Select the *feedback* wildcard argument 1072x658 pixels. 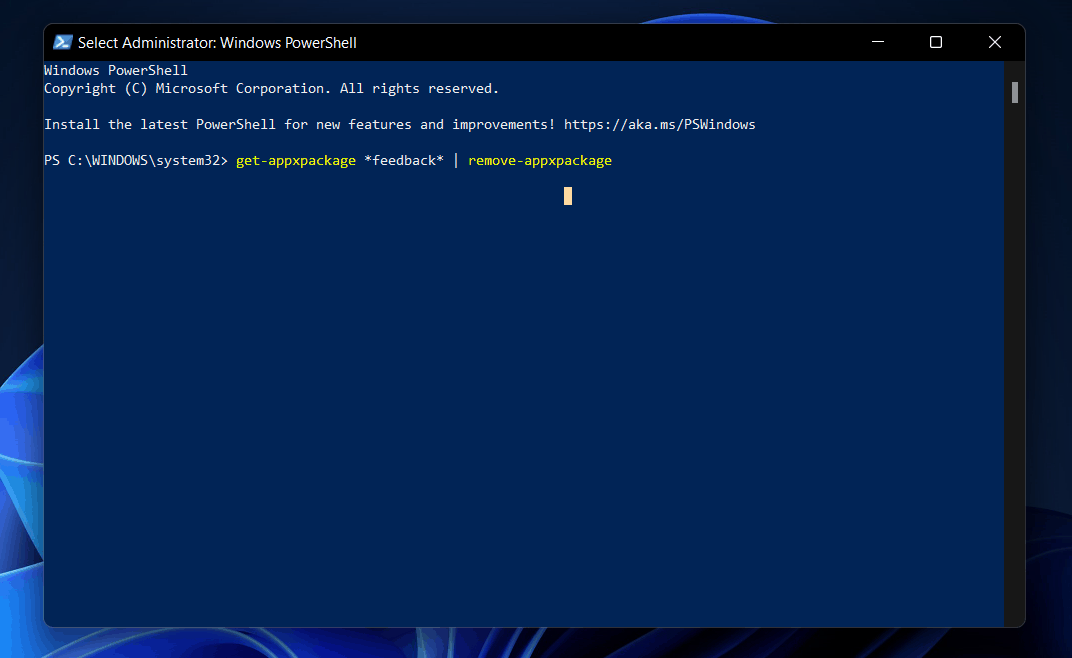(x=404, y=160)
